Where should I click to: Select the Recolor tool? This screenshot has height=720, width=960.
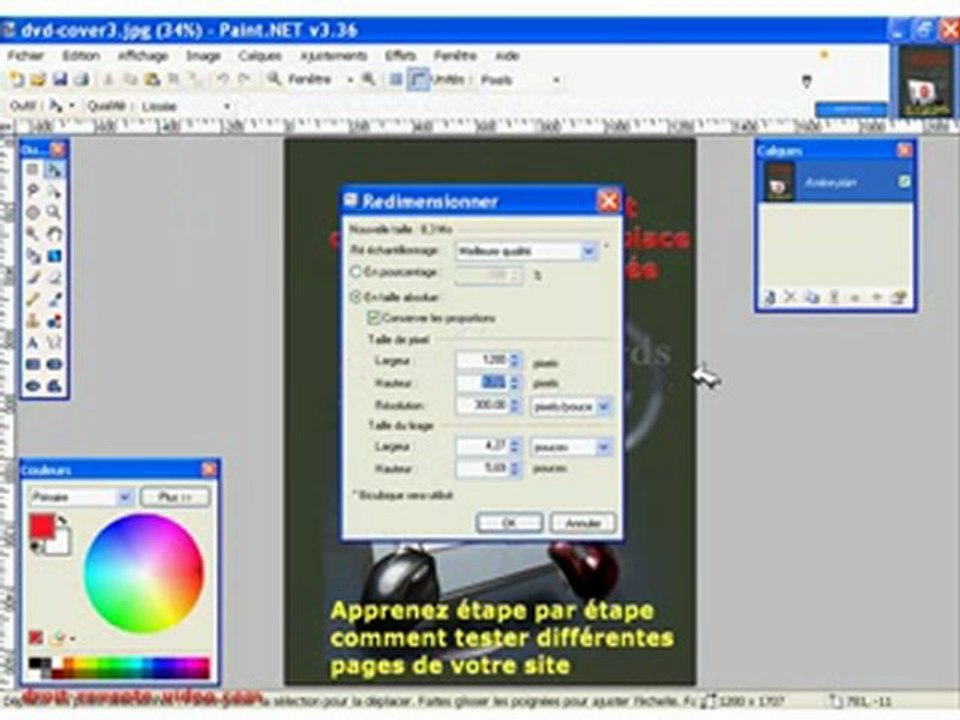(x=54, y=321)
